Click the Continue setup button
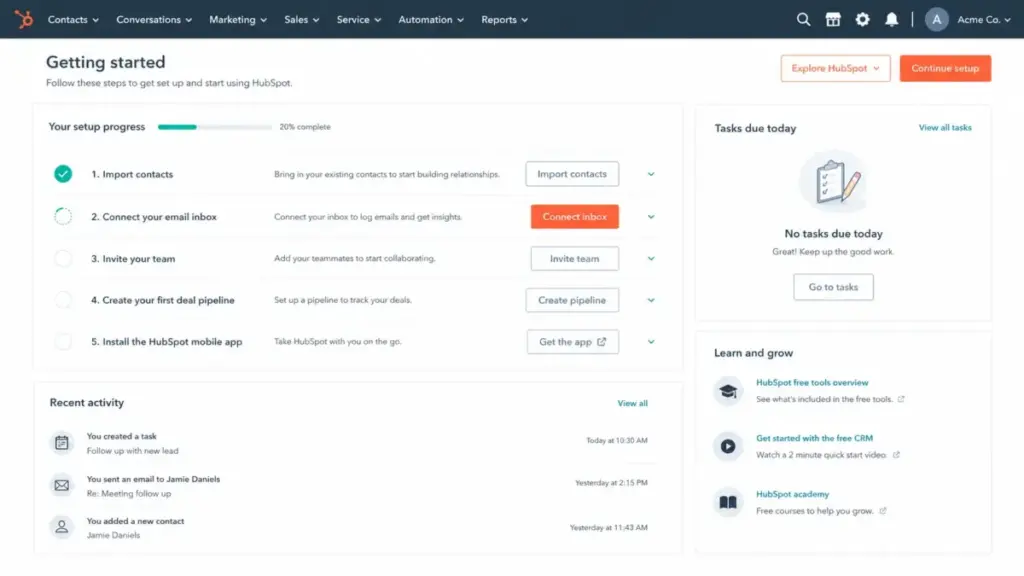This screenshot has width=1024, height=576. (x=945, y=69)
